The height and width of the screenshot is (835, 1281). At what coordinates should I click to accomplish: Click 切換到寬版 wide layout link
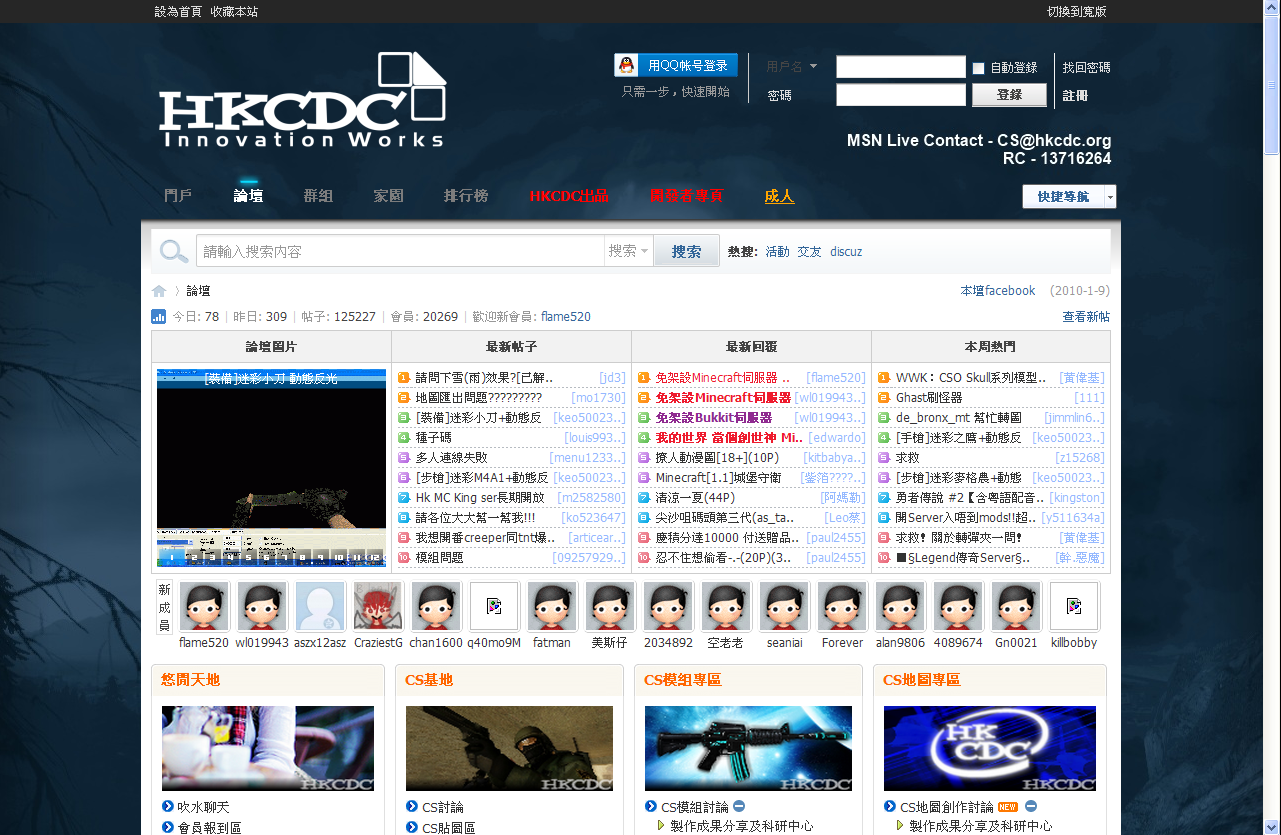tap(1076, 12)
